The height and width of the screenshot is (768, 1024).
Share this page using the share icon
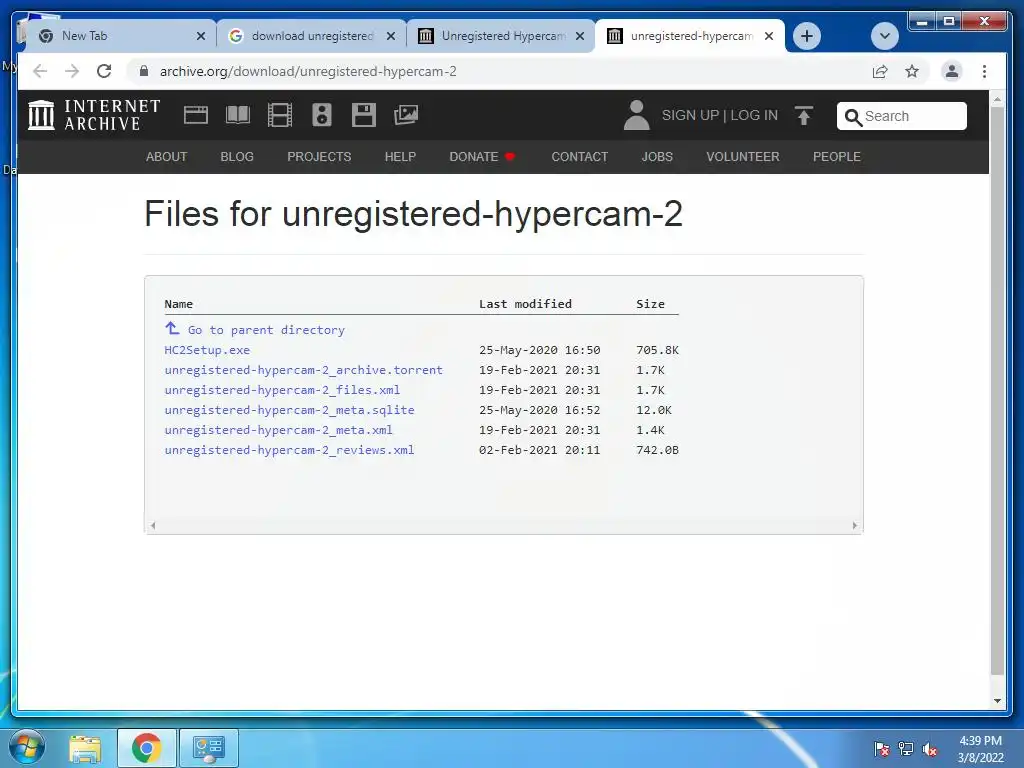click(x=880, y=71)
